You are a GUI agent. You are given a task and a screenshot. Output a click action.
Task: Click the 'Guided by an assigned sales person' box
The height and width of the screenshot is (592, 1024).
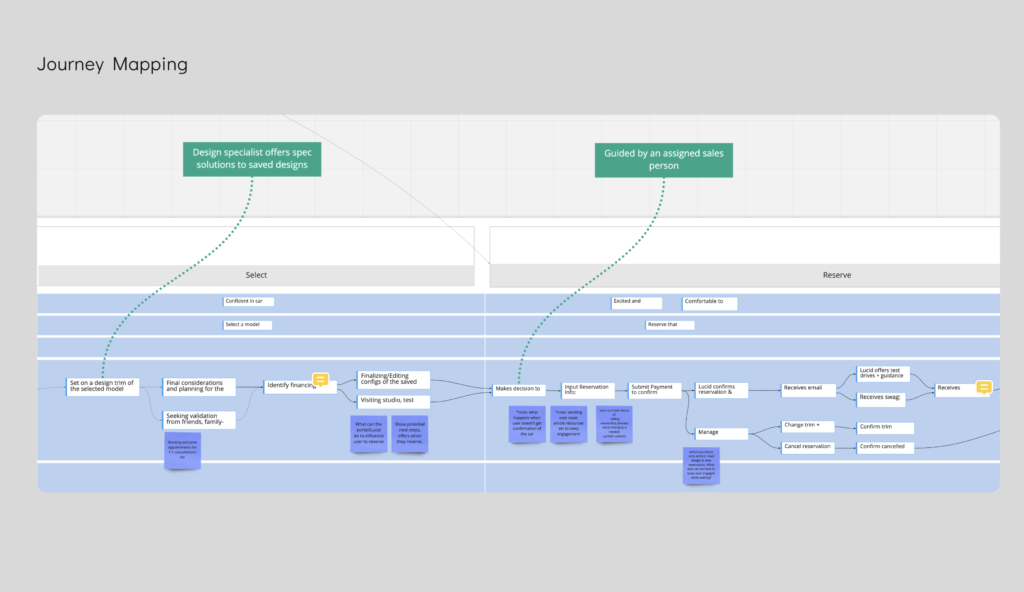click(x=664, y=159)
